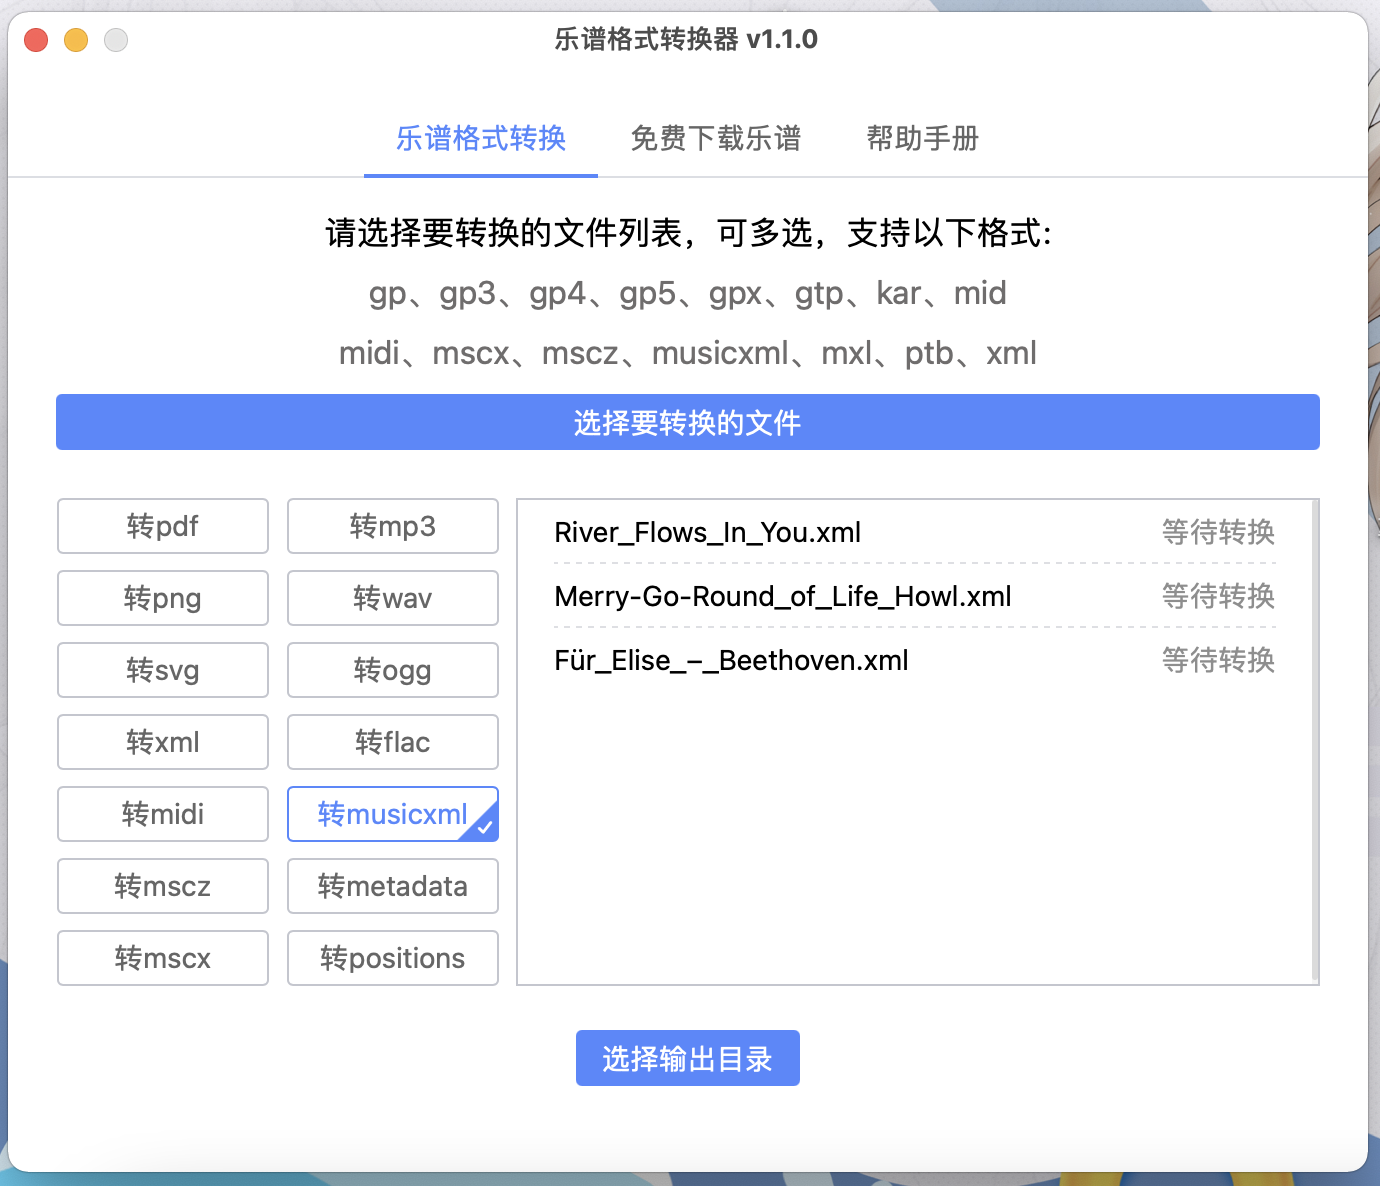Switch to the 免费下载乐谱 tab
The width and height of the screenshot is (1380, 1186).
716,139
